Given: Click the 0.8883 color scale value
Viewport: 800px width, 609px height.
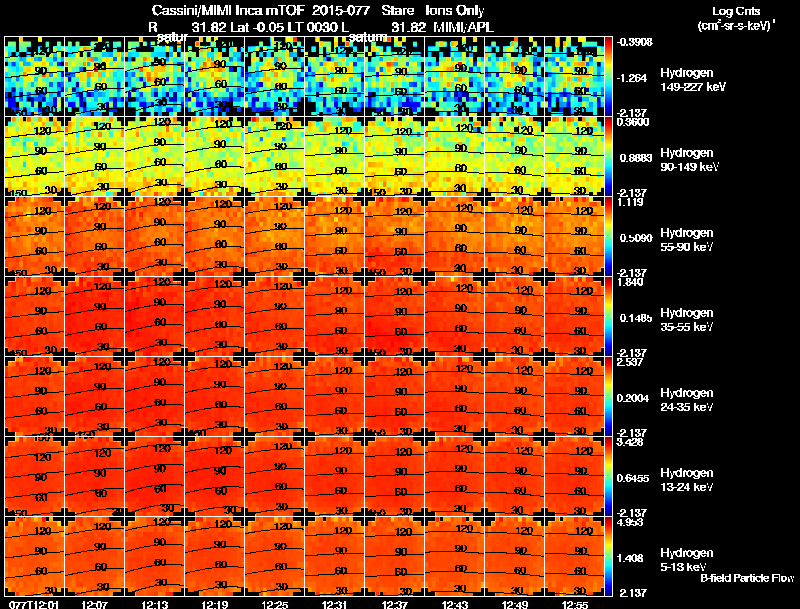Looking at the screenshot, I should (635, 158).
